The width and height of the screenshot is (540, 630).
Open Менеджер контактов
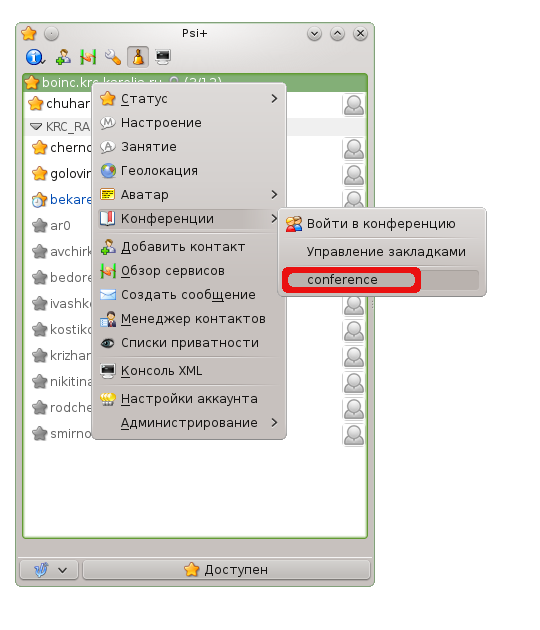[189, 319]
